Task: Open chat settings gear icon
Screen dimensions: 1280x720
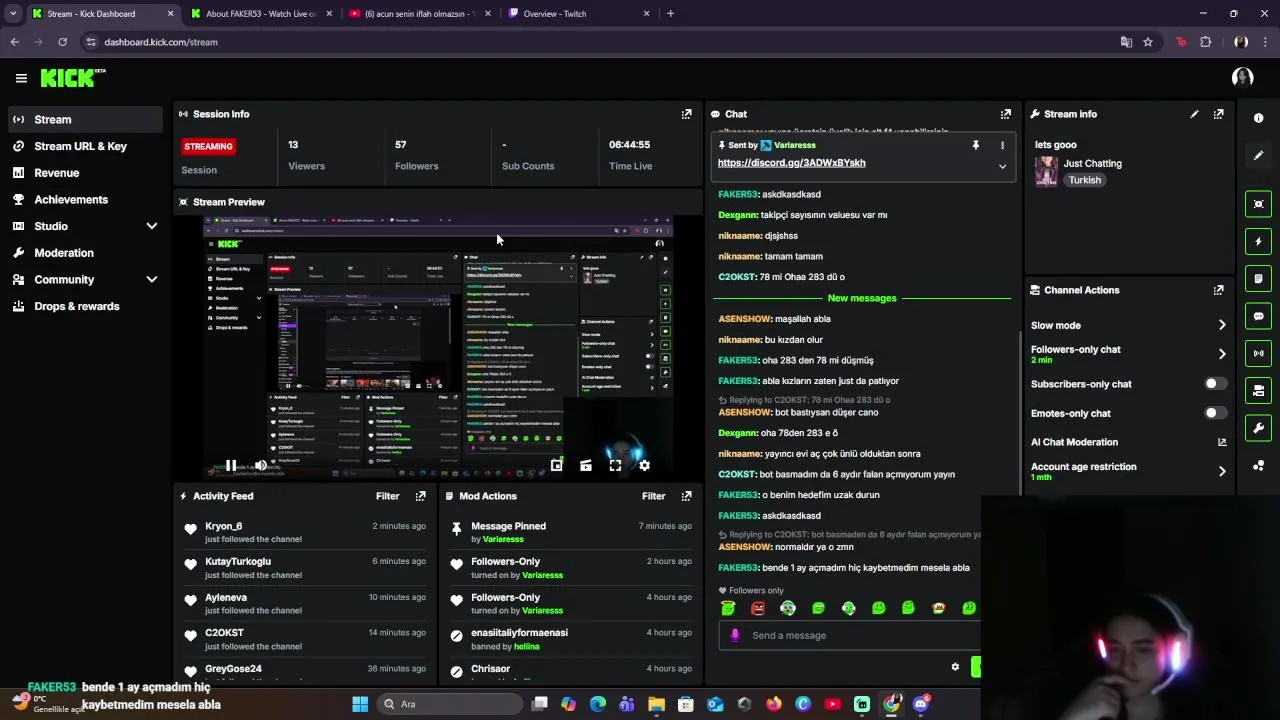Action: [955, 667]
